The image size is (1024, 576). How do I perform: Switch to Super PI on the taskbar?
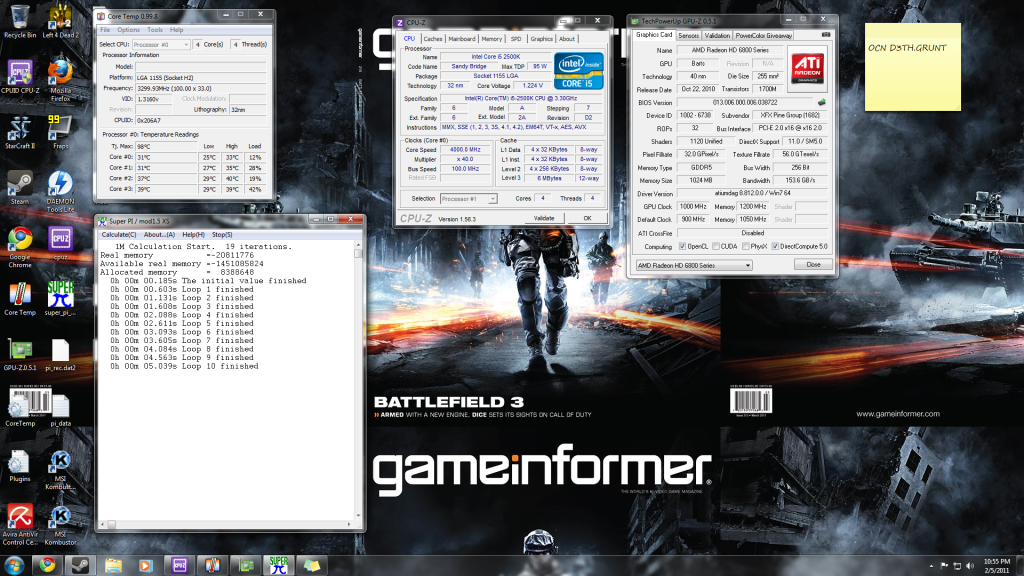point(278,565)
